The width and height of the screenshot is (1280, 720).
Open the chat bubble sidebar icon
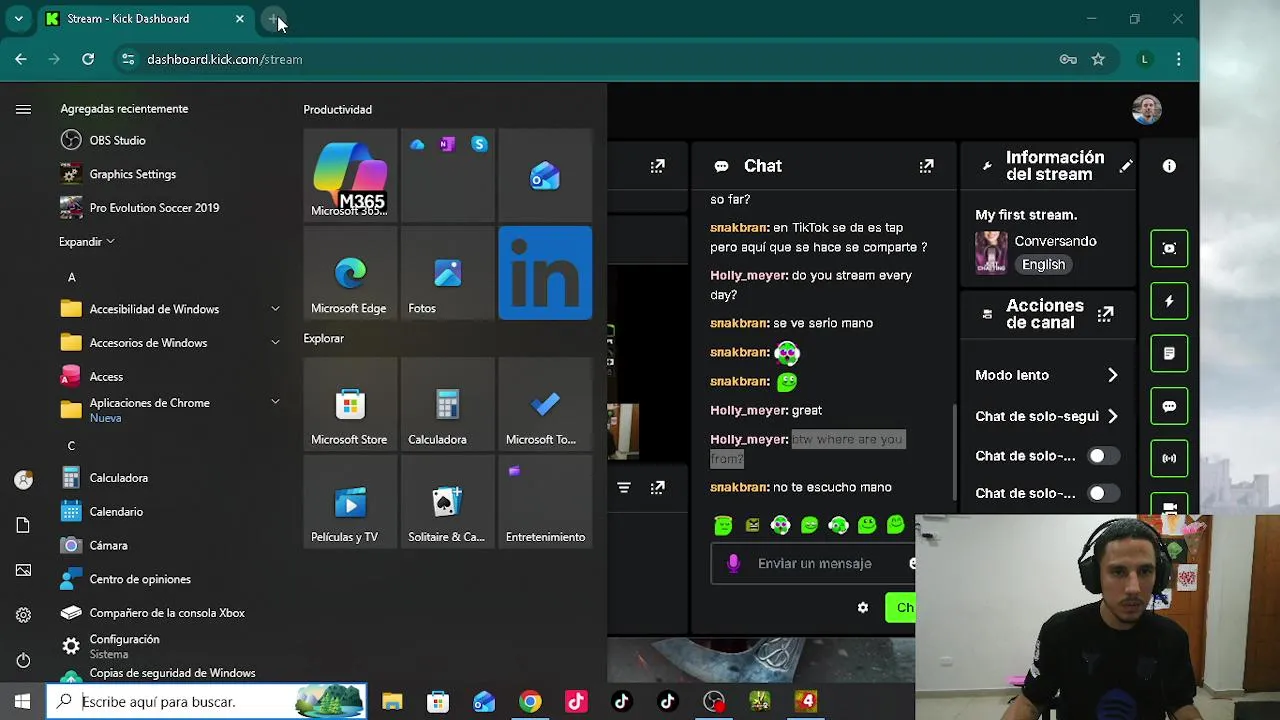[1169, 407]
